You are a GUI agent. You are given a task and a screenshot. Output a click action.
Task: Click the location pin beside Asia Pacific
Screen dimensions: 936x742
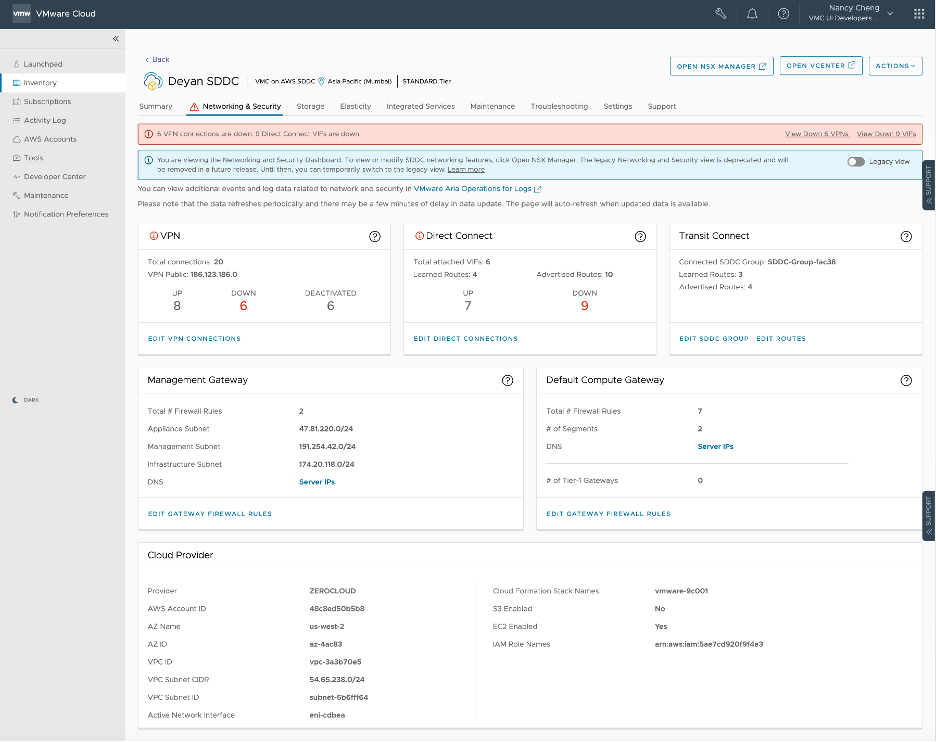pyautogui.click(x=321, y=81)
